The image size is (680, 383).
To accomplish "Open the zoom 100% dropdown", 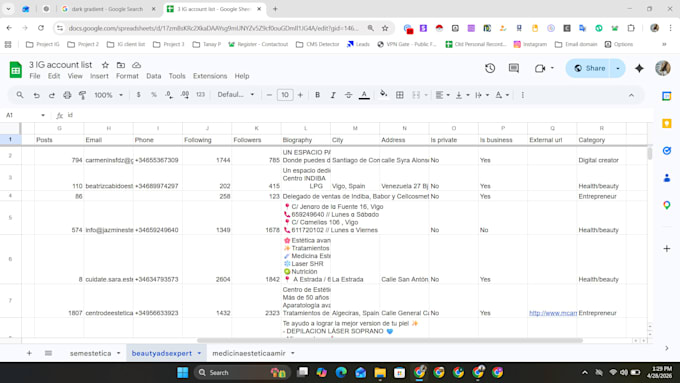I will pyautogui.click(x=108, y=95).
